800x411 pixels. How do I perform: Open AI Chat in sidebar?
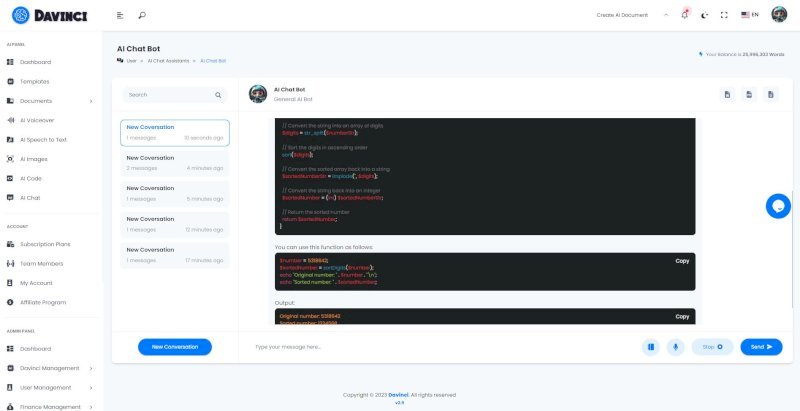click(30, 198)
